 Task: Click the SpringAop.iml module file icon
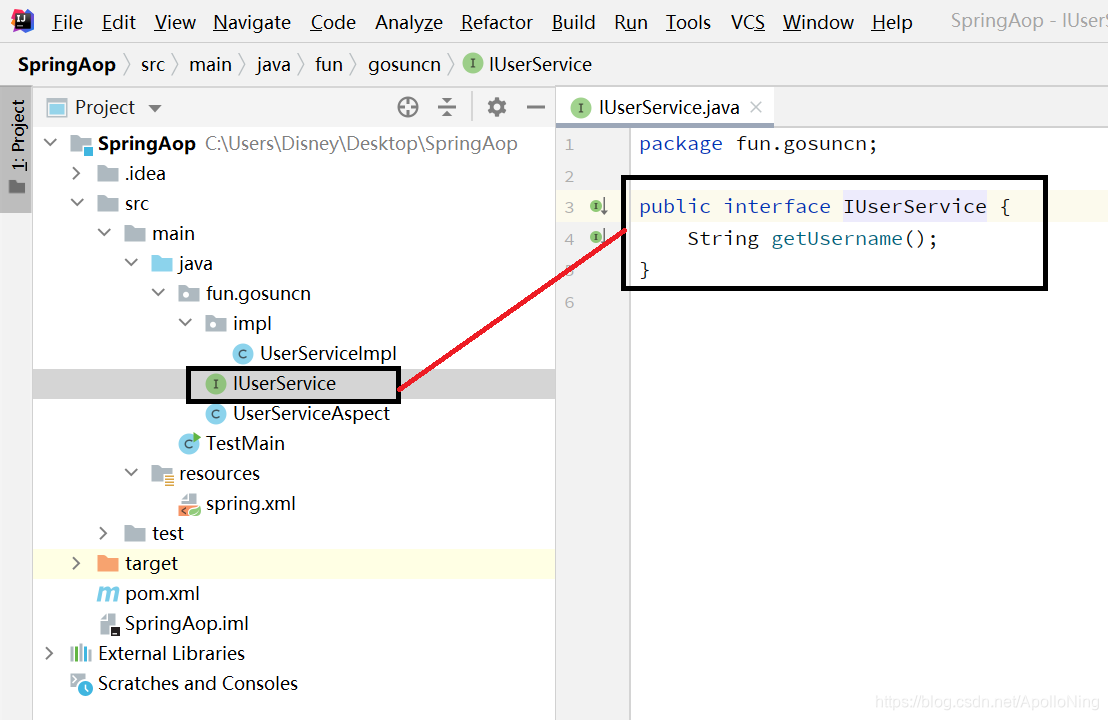pos(109,624)
